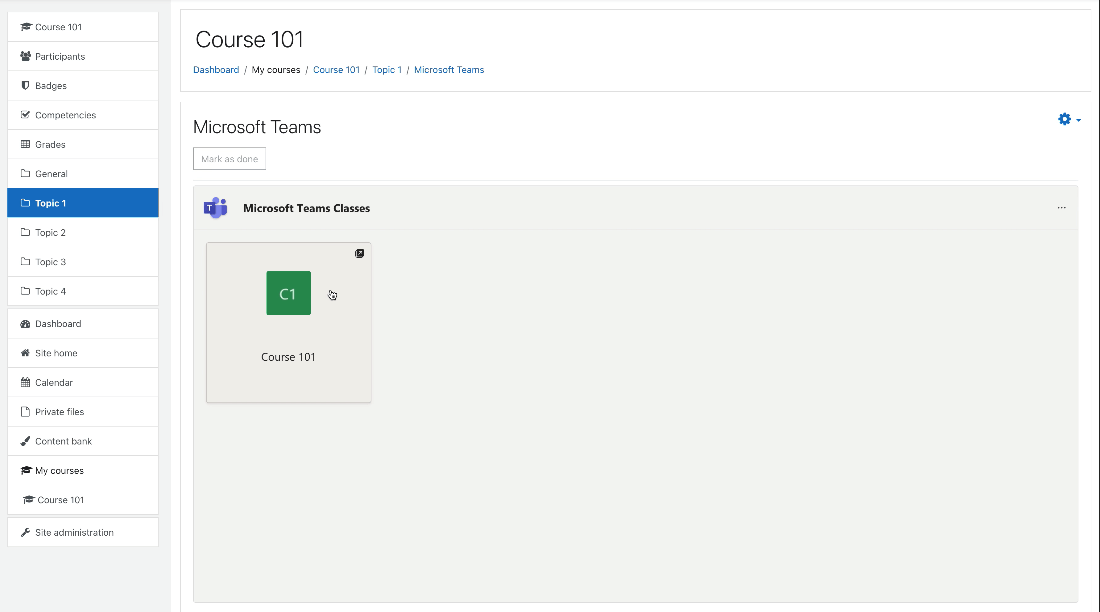Open the Participants page
The width and height of the screenshot is (1100, 612).
83,56
